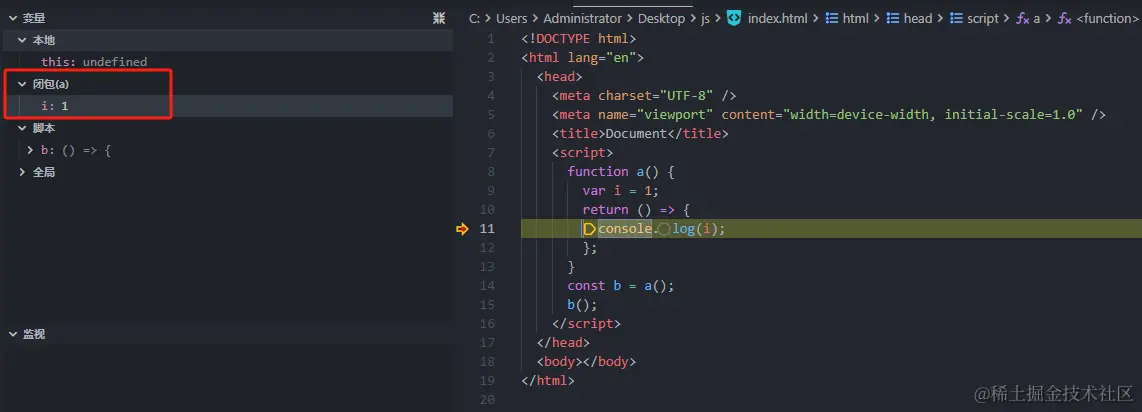Collapse the 闭包(a) scope chevron
Screen dimensions: 1142x412
pos(22,84)
